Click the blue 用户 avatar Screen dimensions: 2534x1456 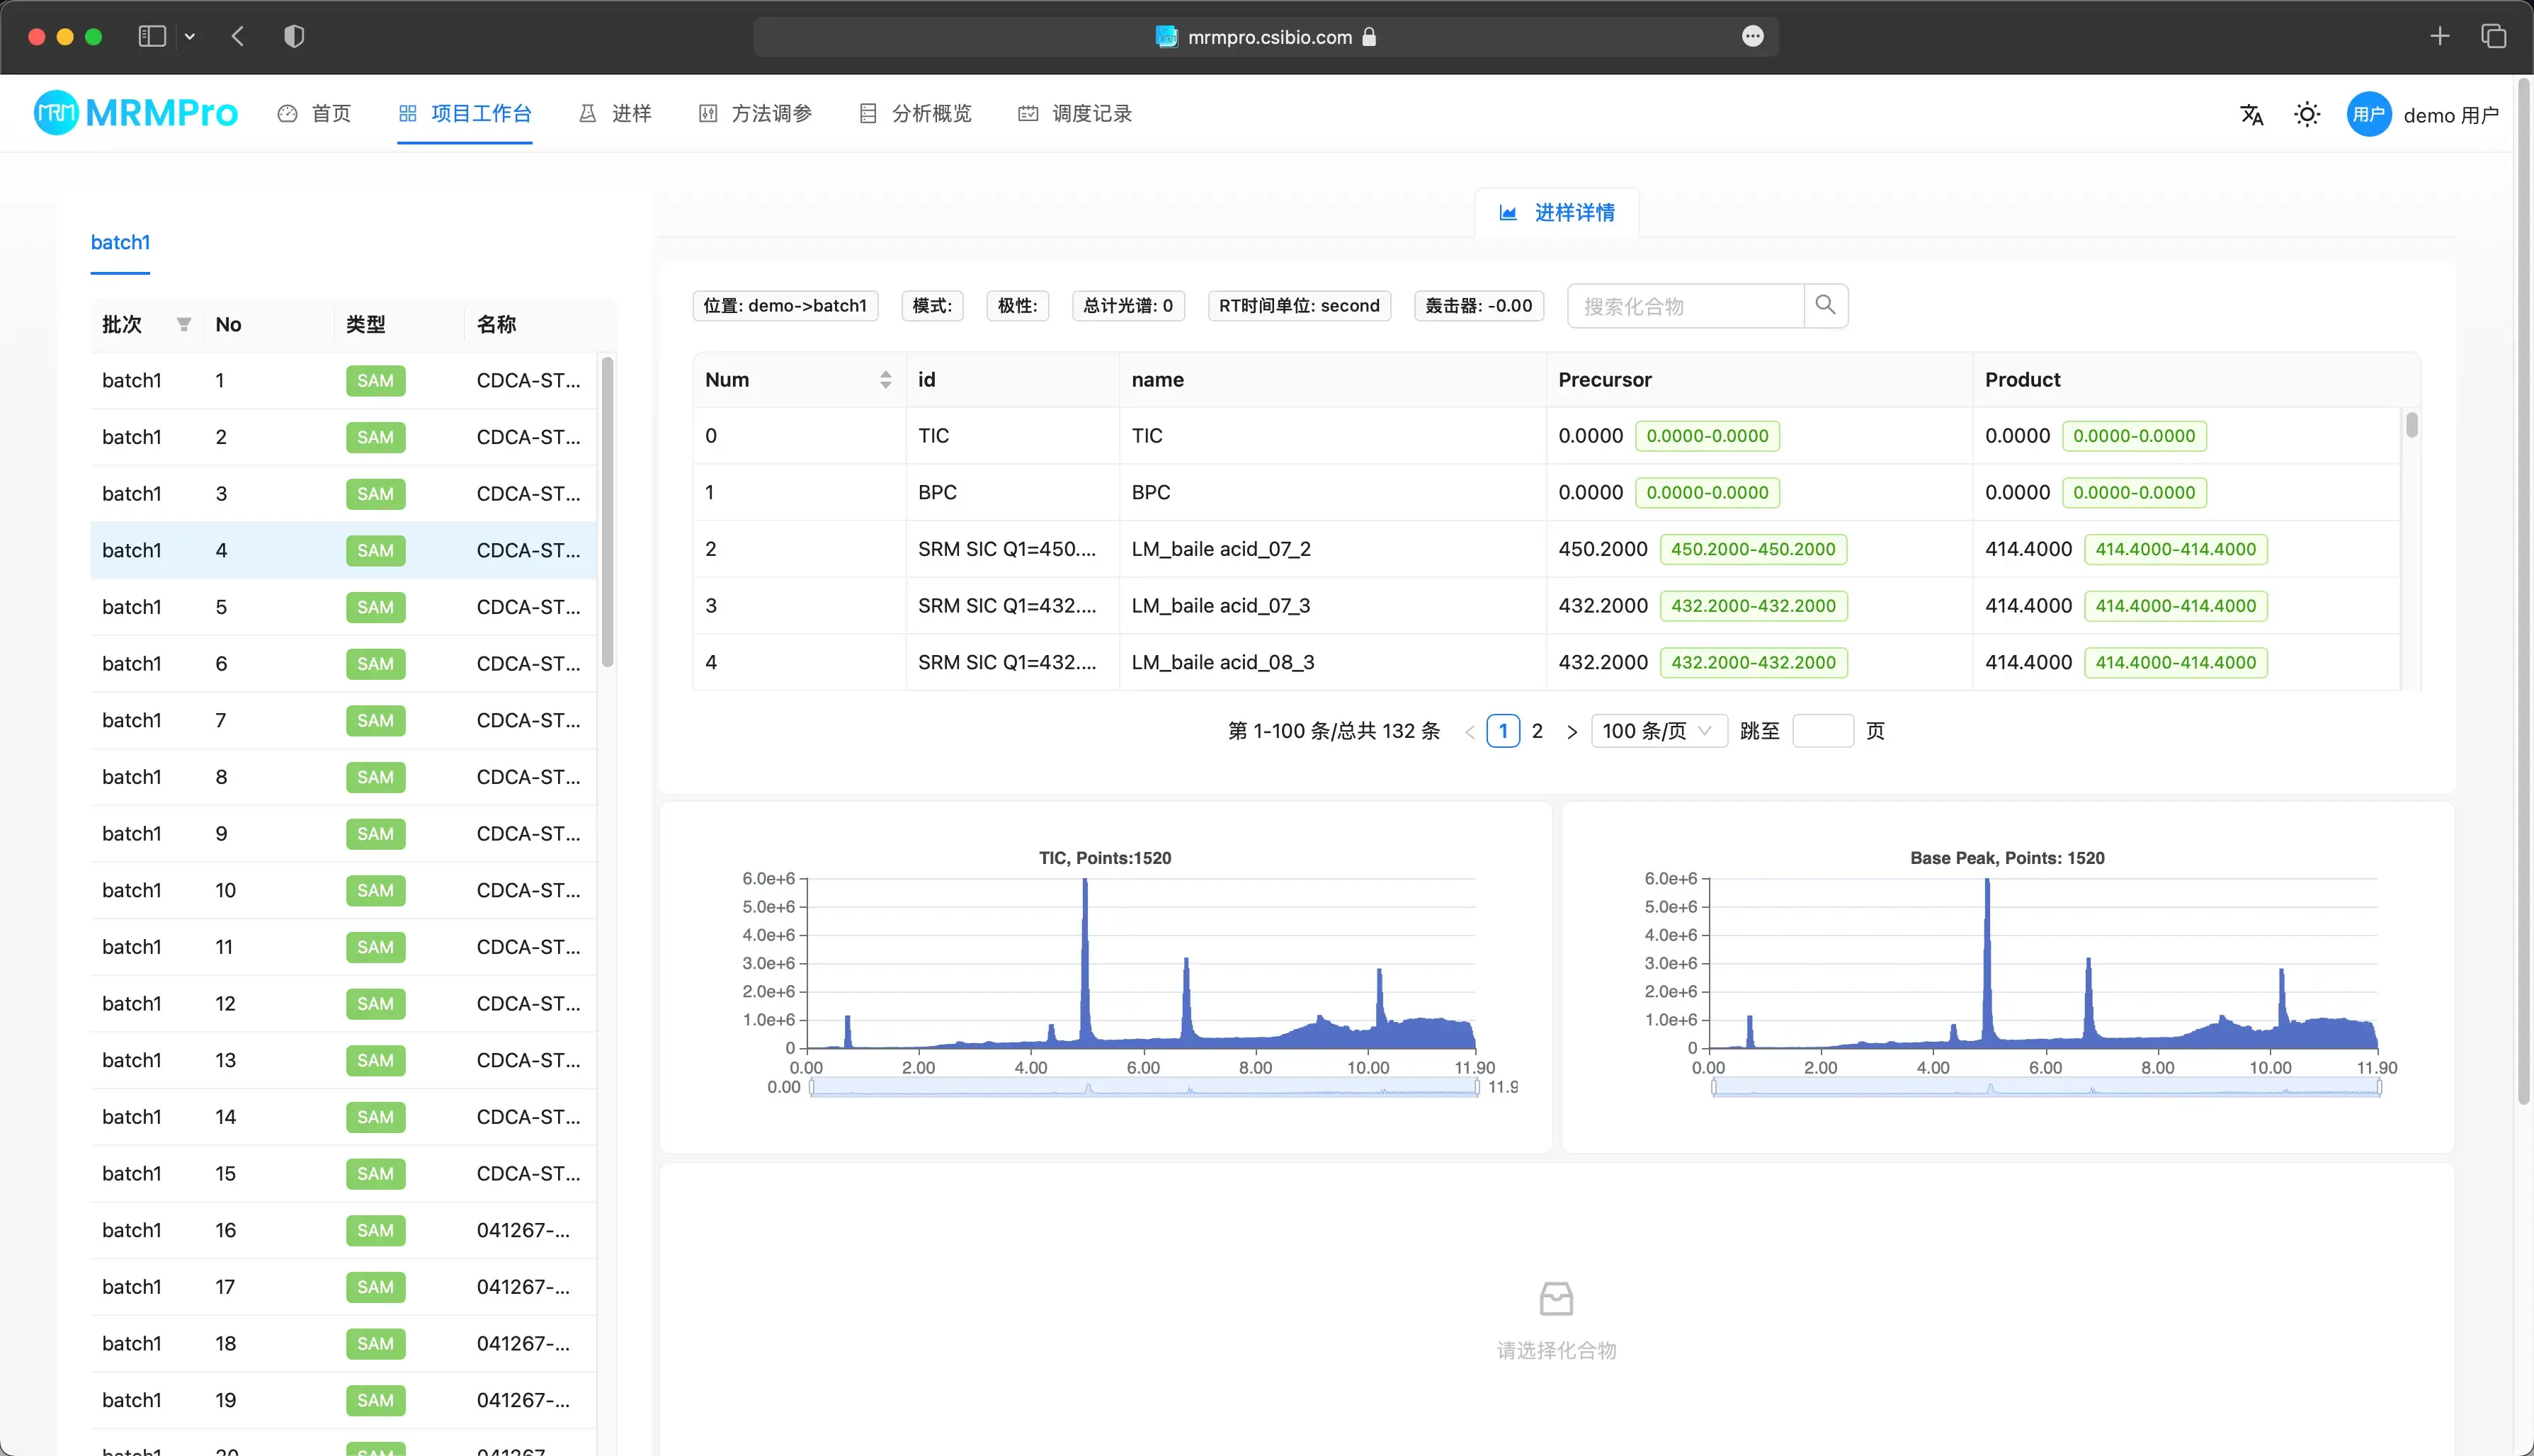(x=2368, y=114)
